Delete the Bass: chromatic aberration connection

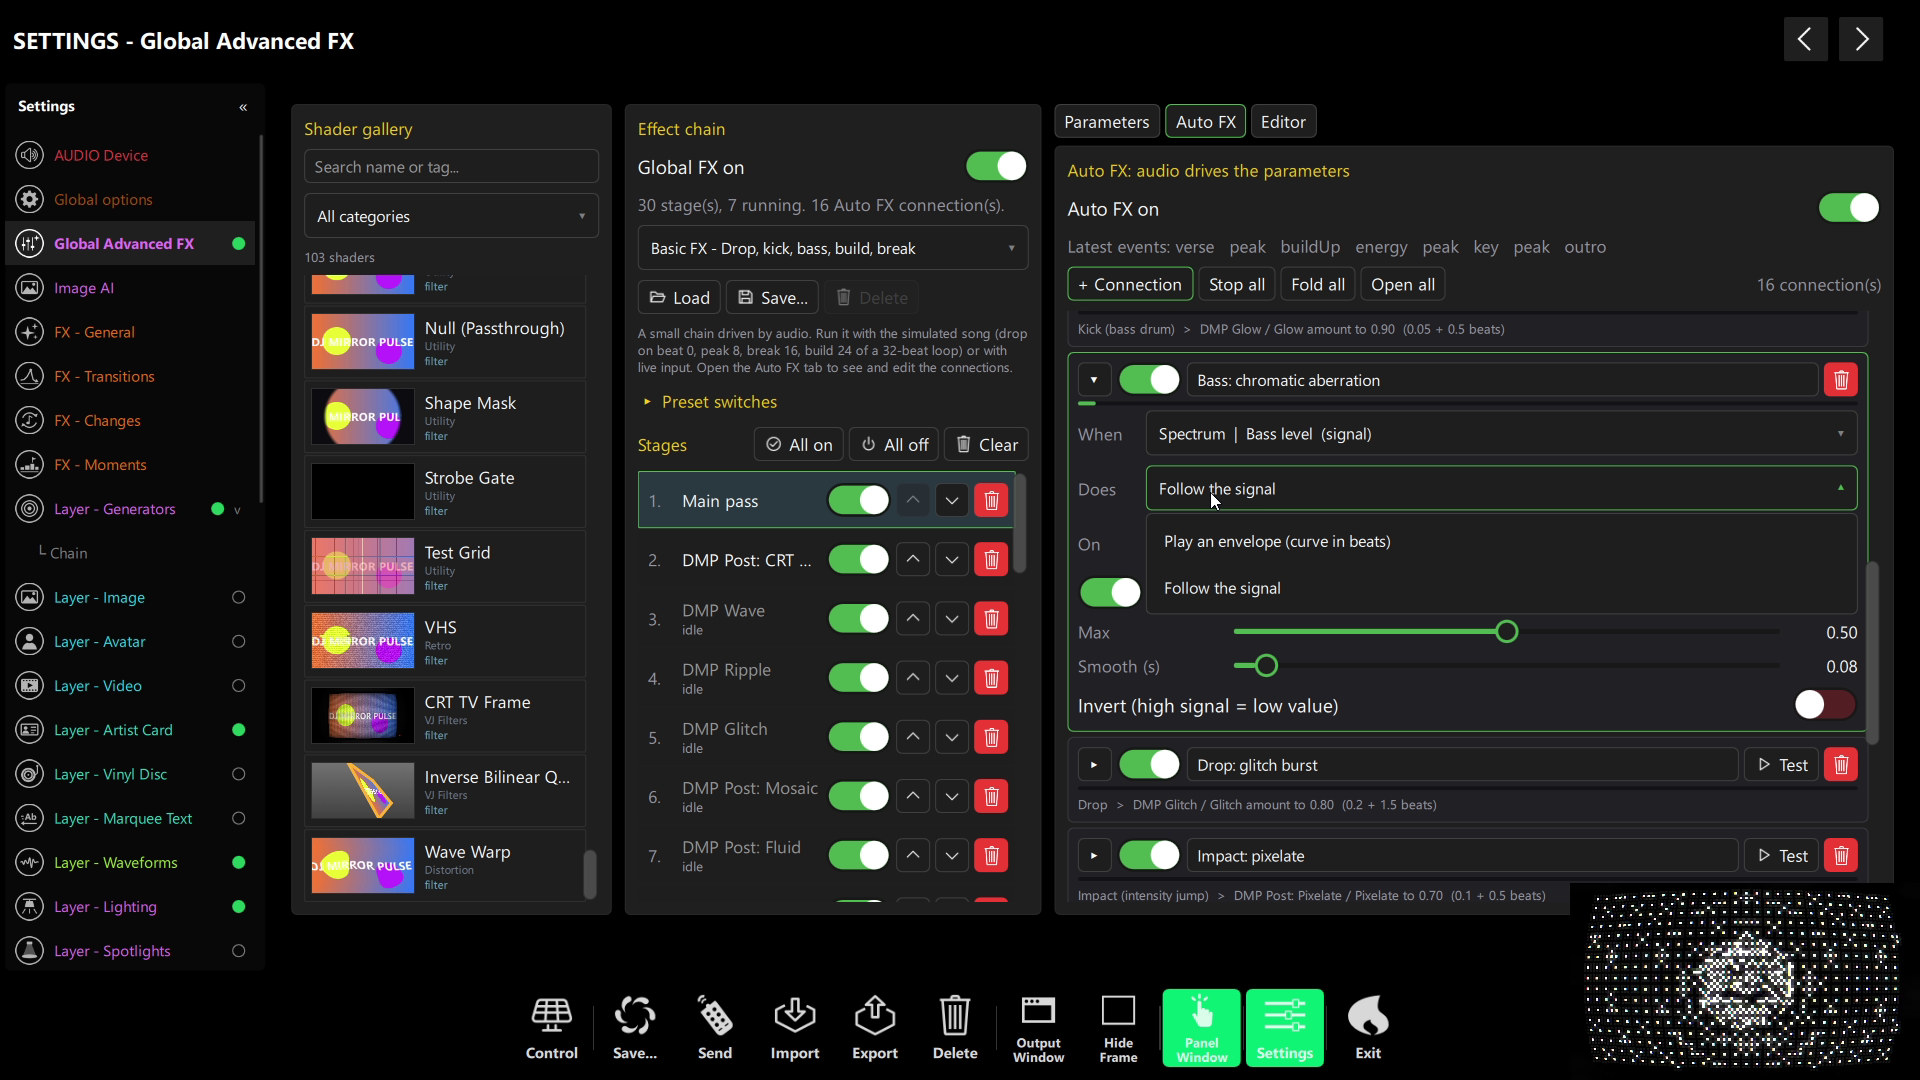point(1841,380)
